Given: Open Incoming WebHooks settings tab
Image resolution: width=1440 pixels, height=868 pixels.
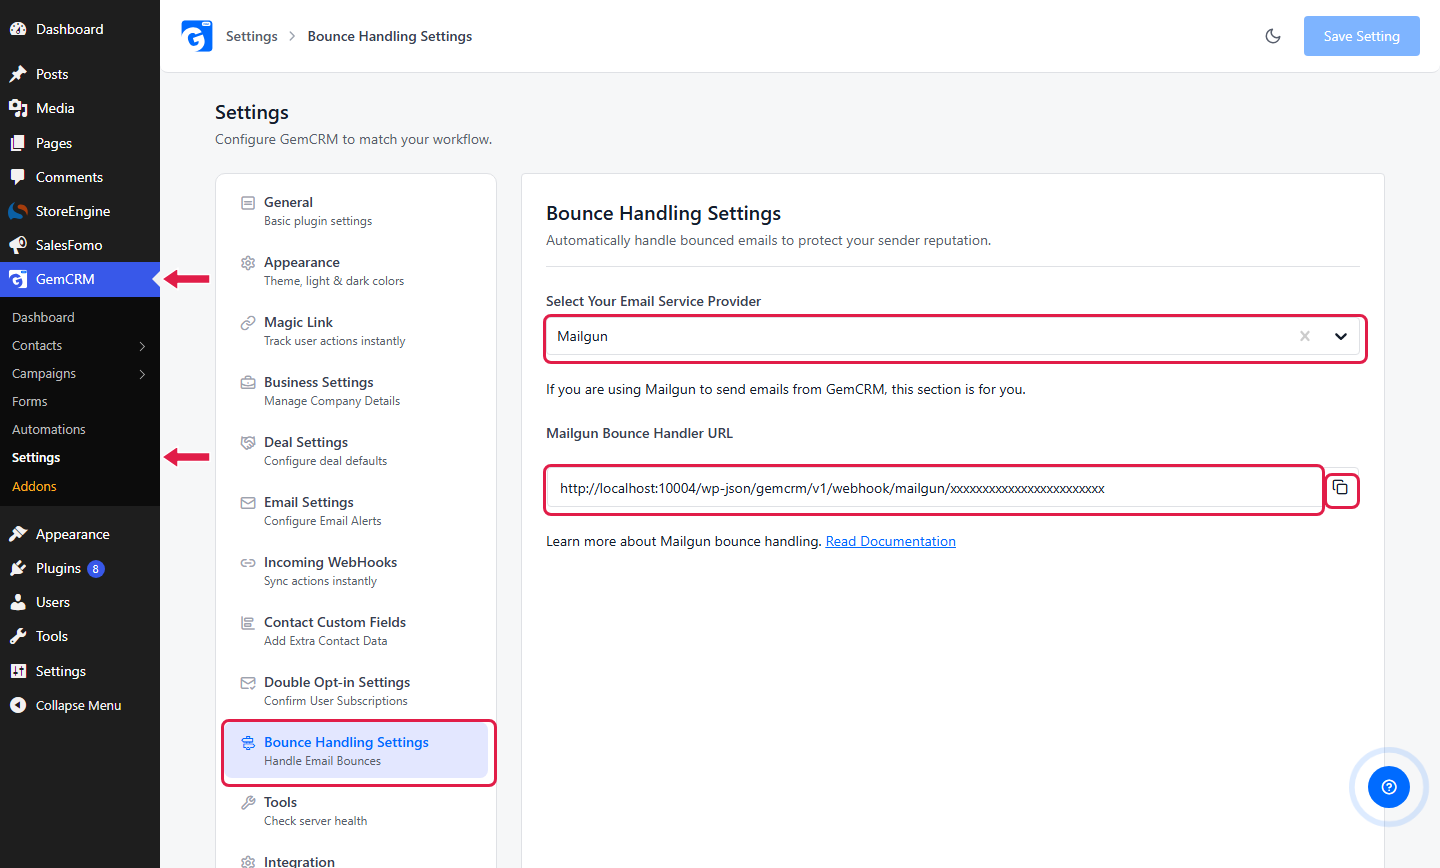Looking at the screenshot, I should tap(356, 571).
